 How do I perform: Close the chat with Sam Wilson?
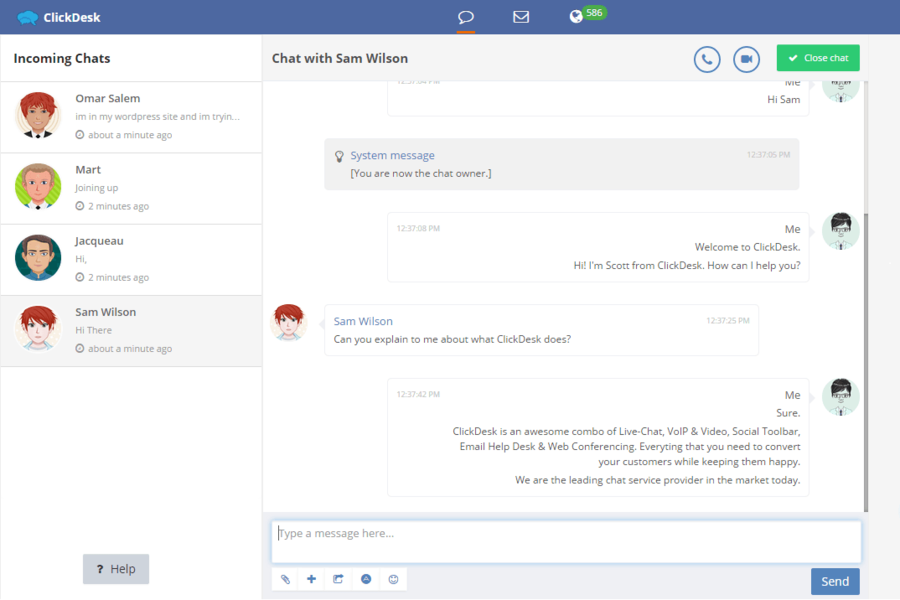[817, 57]
